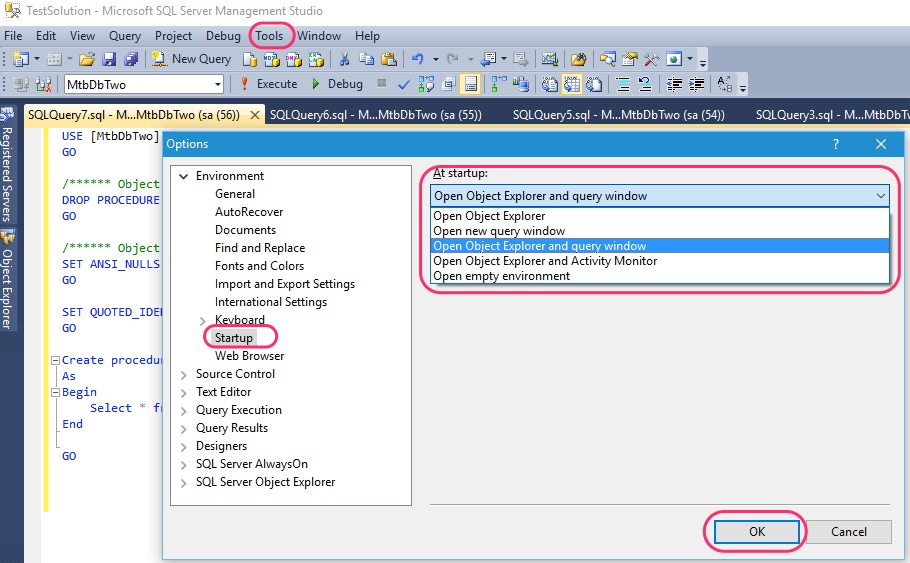
Task: Click the Decrease Indent icon
Action: (x=674, y=85)
